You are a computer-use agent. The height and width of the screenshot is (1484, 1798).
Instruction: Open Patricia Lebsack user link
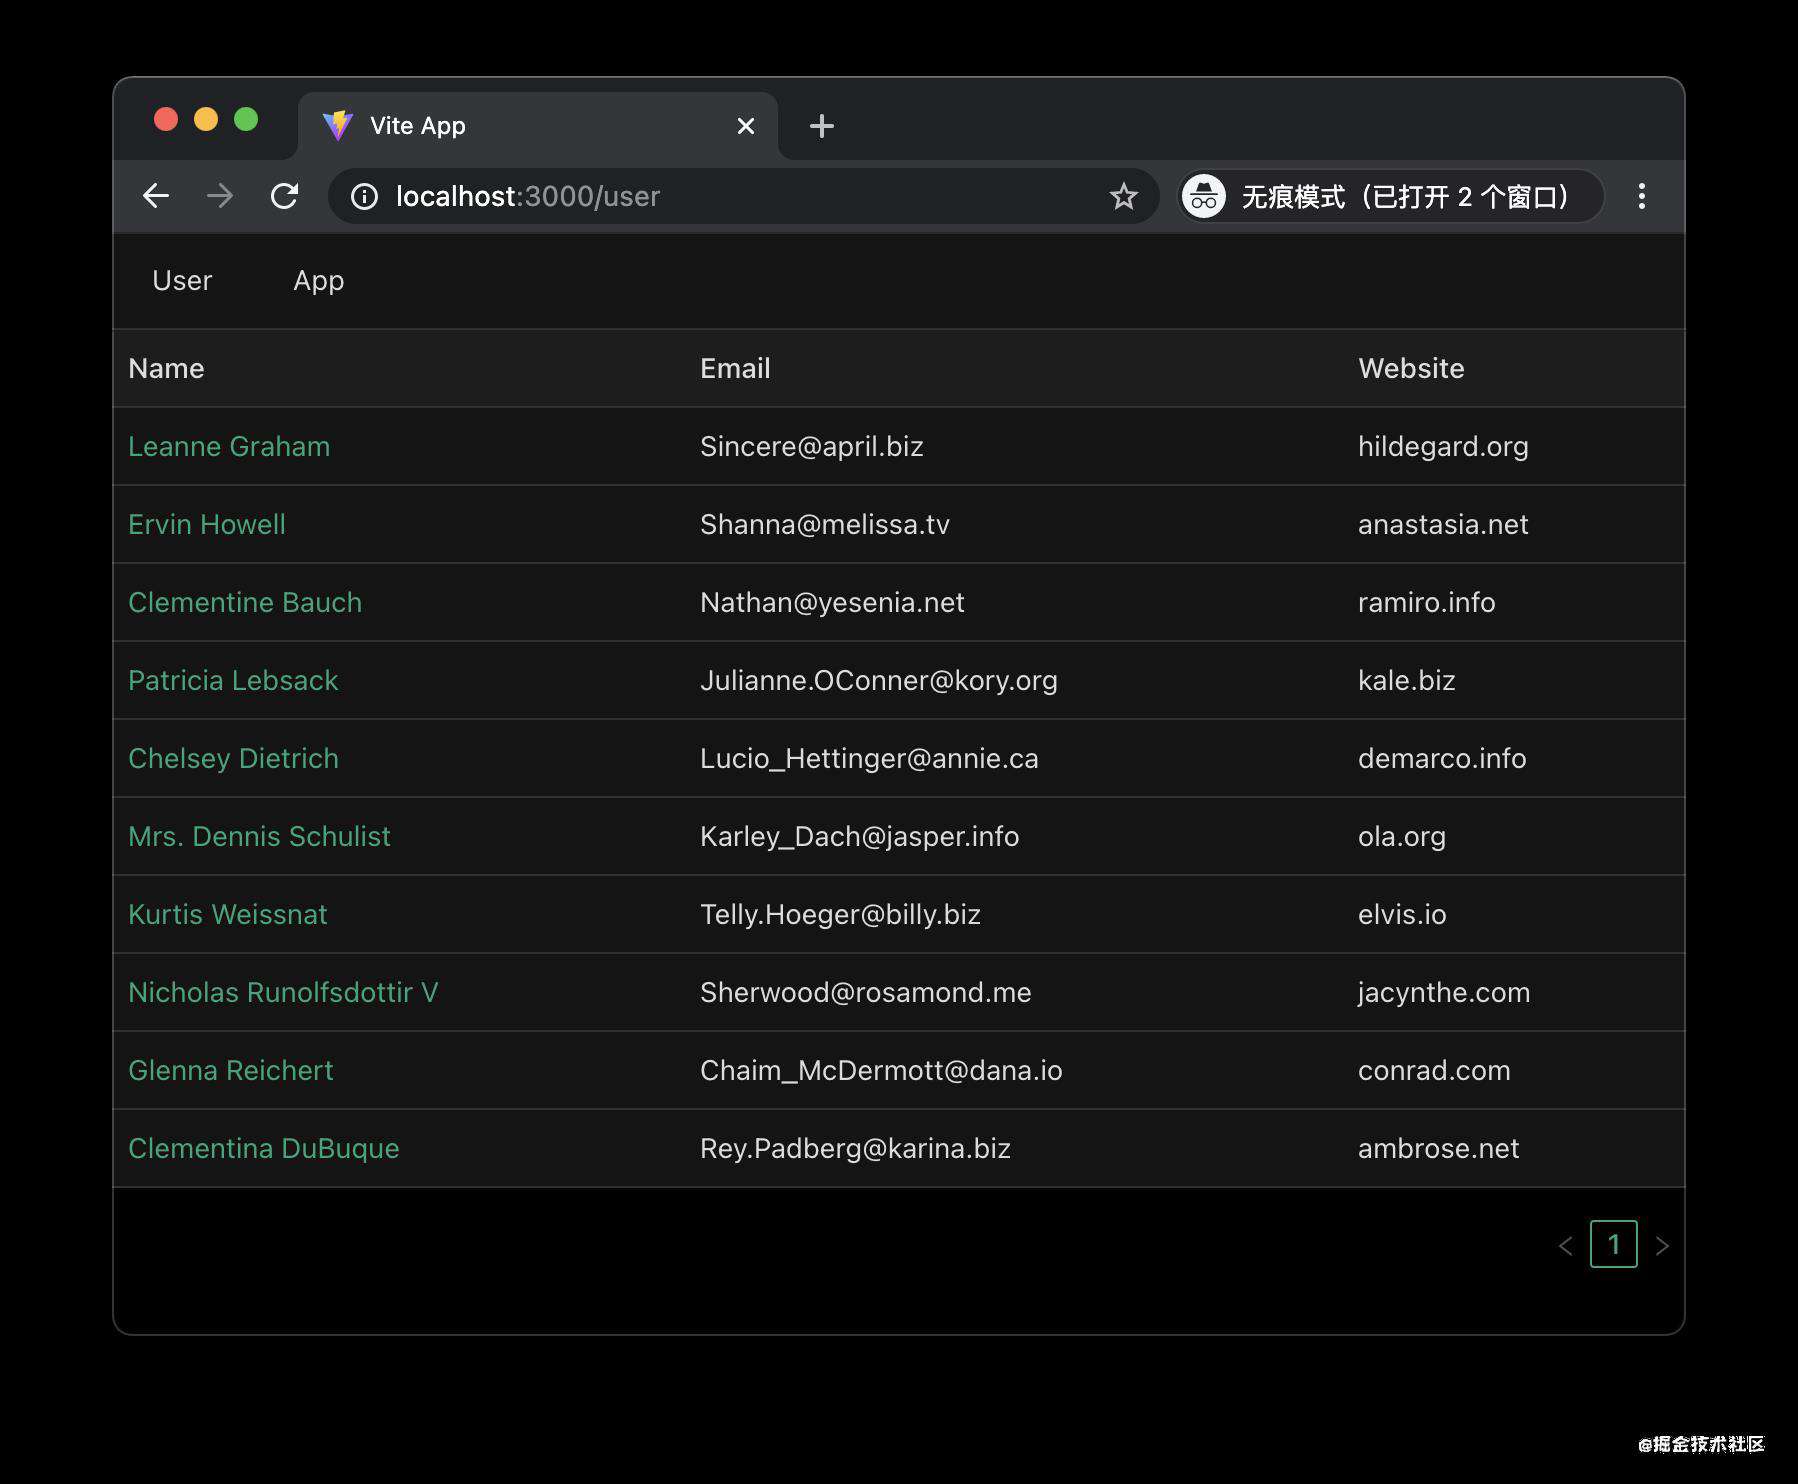233,681
